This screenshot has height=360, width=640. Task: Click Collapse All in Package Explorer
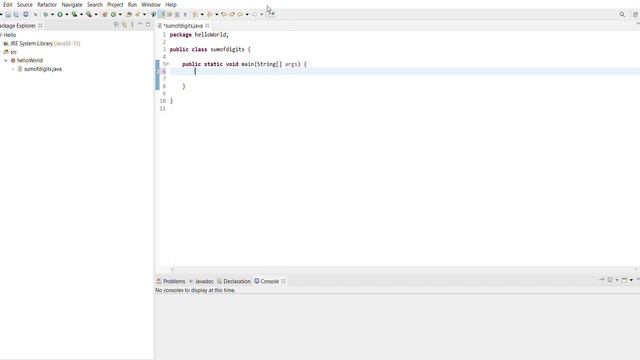[x=116, y=25]
